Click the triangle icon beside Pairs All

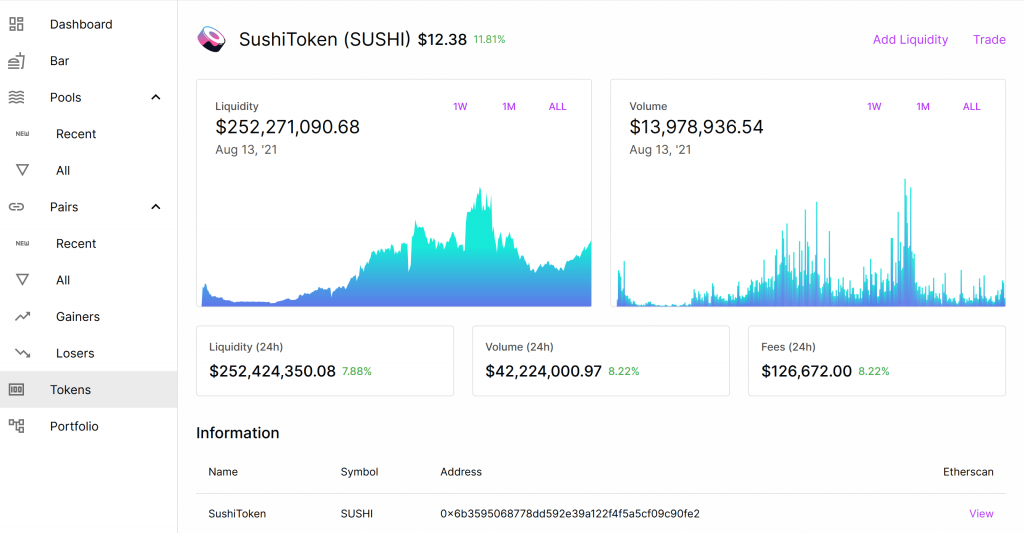[22, 280]
